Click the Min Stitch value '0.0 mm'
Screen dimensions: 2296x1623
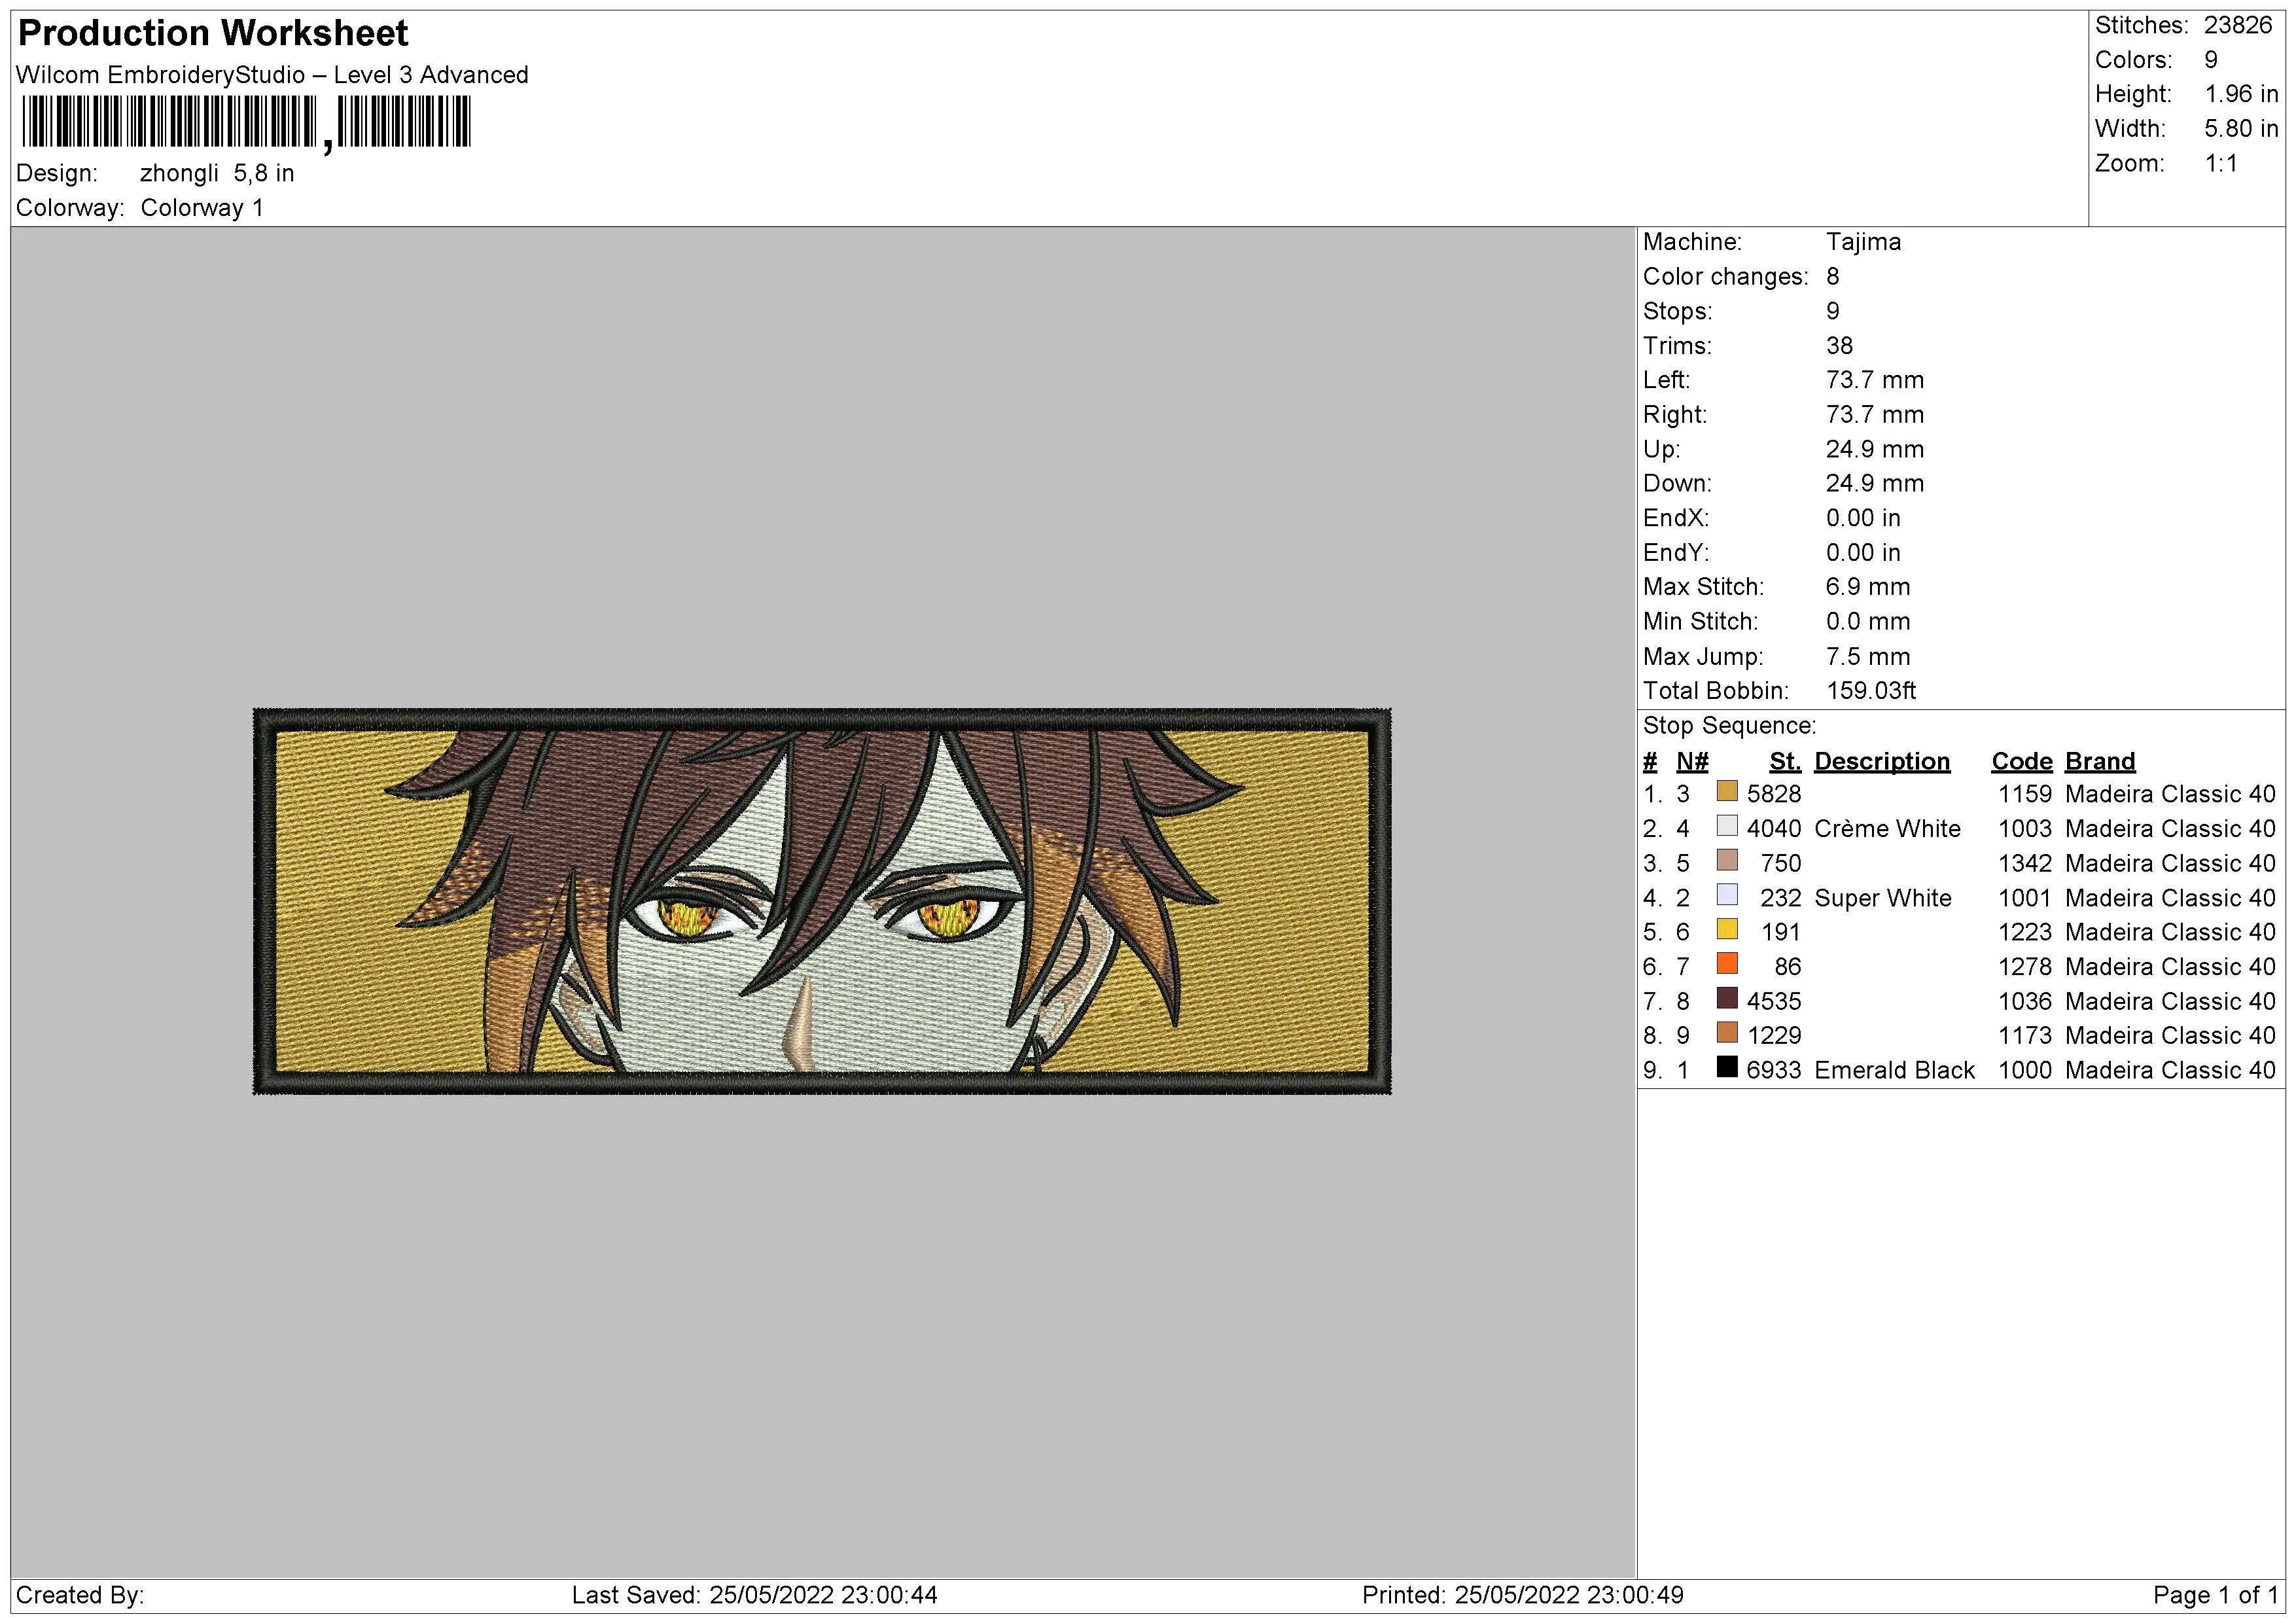click(x=1868, y=622)
